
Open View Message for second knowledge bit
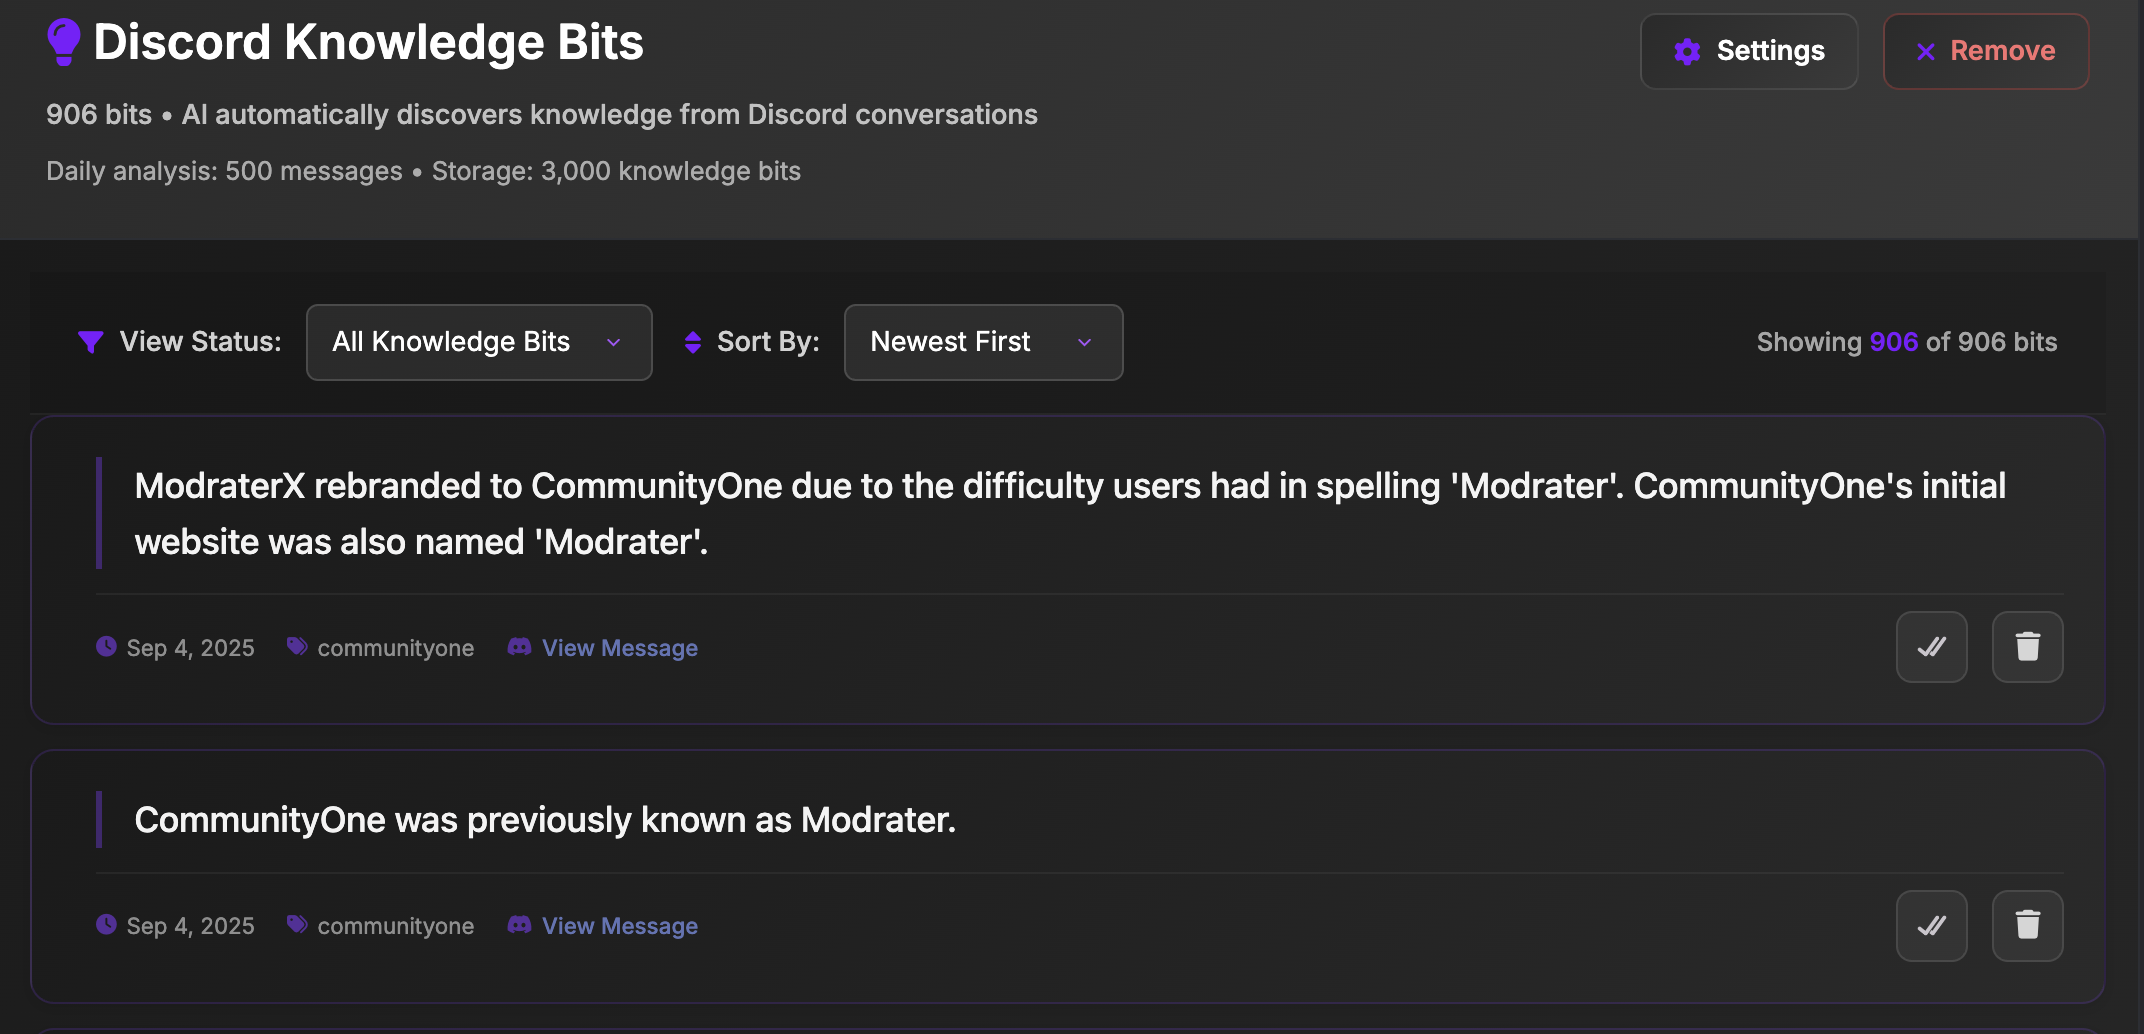pos(620,926)
